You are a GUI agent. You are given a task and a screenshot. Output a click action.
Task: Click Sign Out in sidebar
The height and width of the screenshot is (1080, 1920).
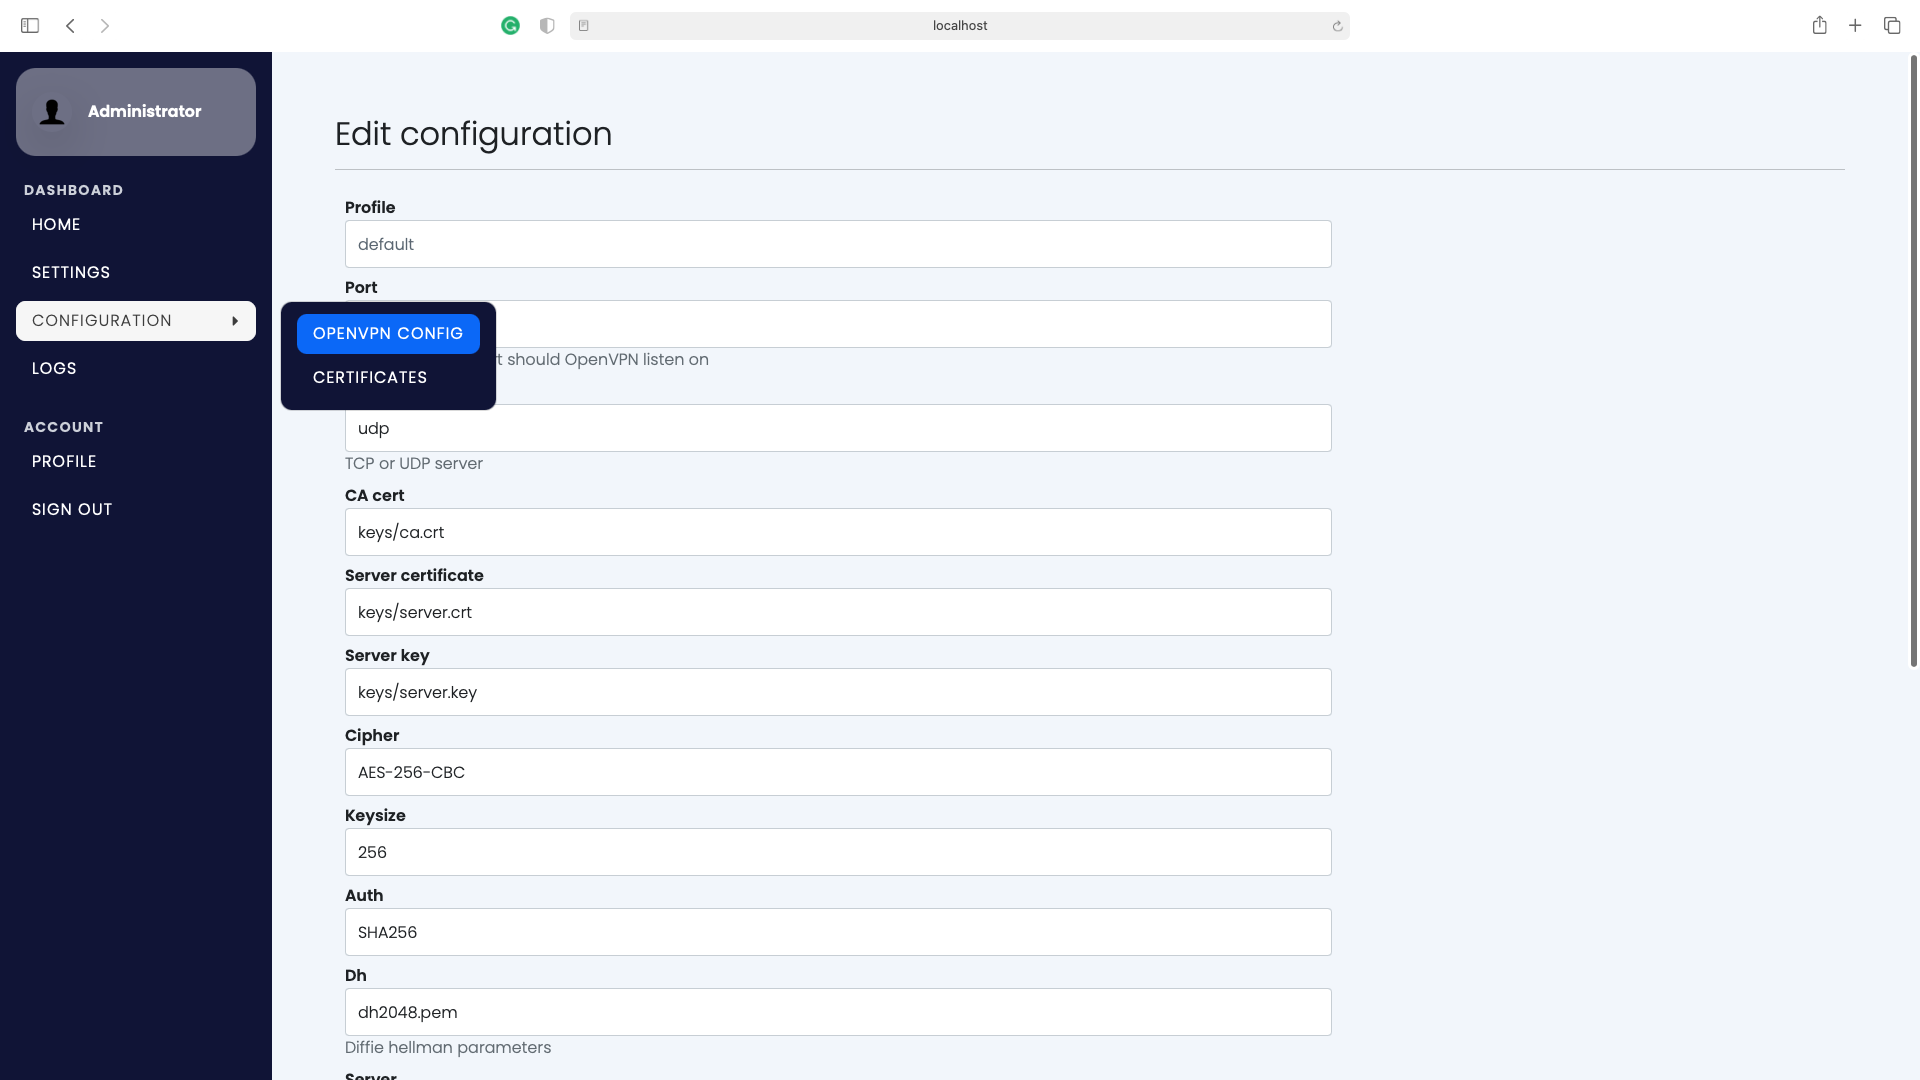coord(72,510)
